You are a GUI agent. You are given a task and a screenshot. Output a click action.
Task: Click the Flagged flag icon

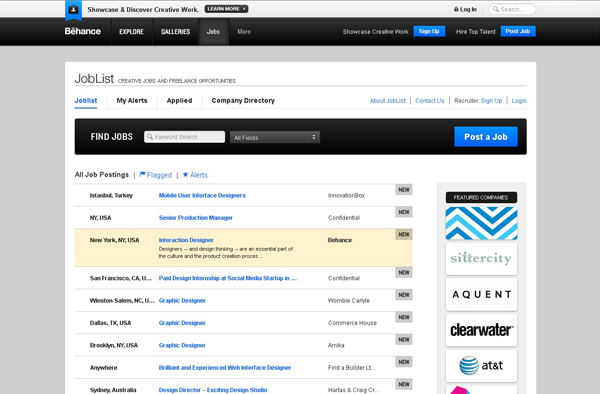pos(142,174)
